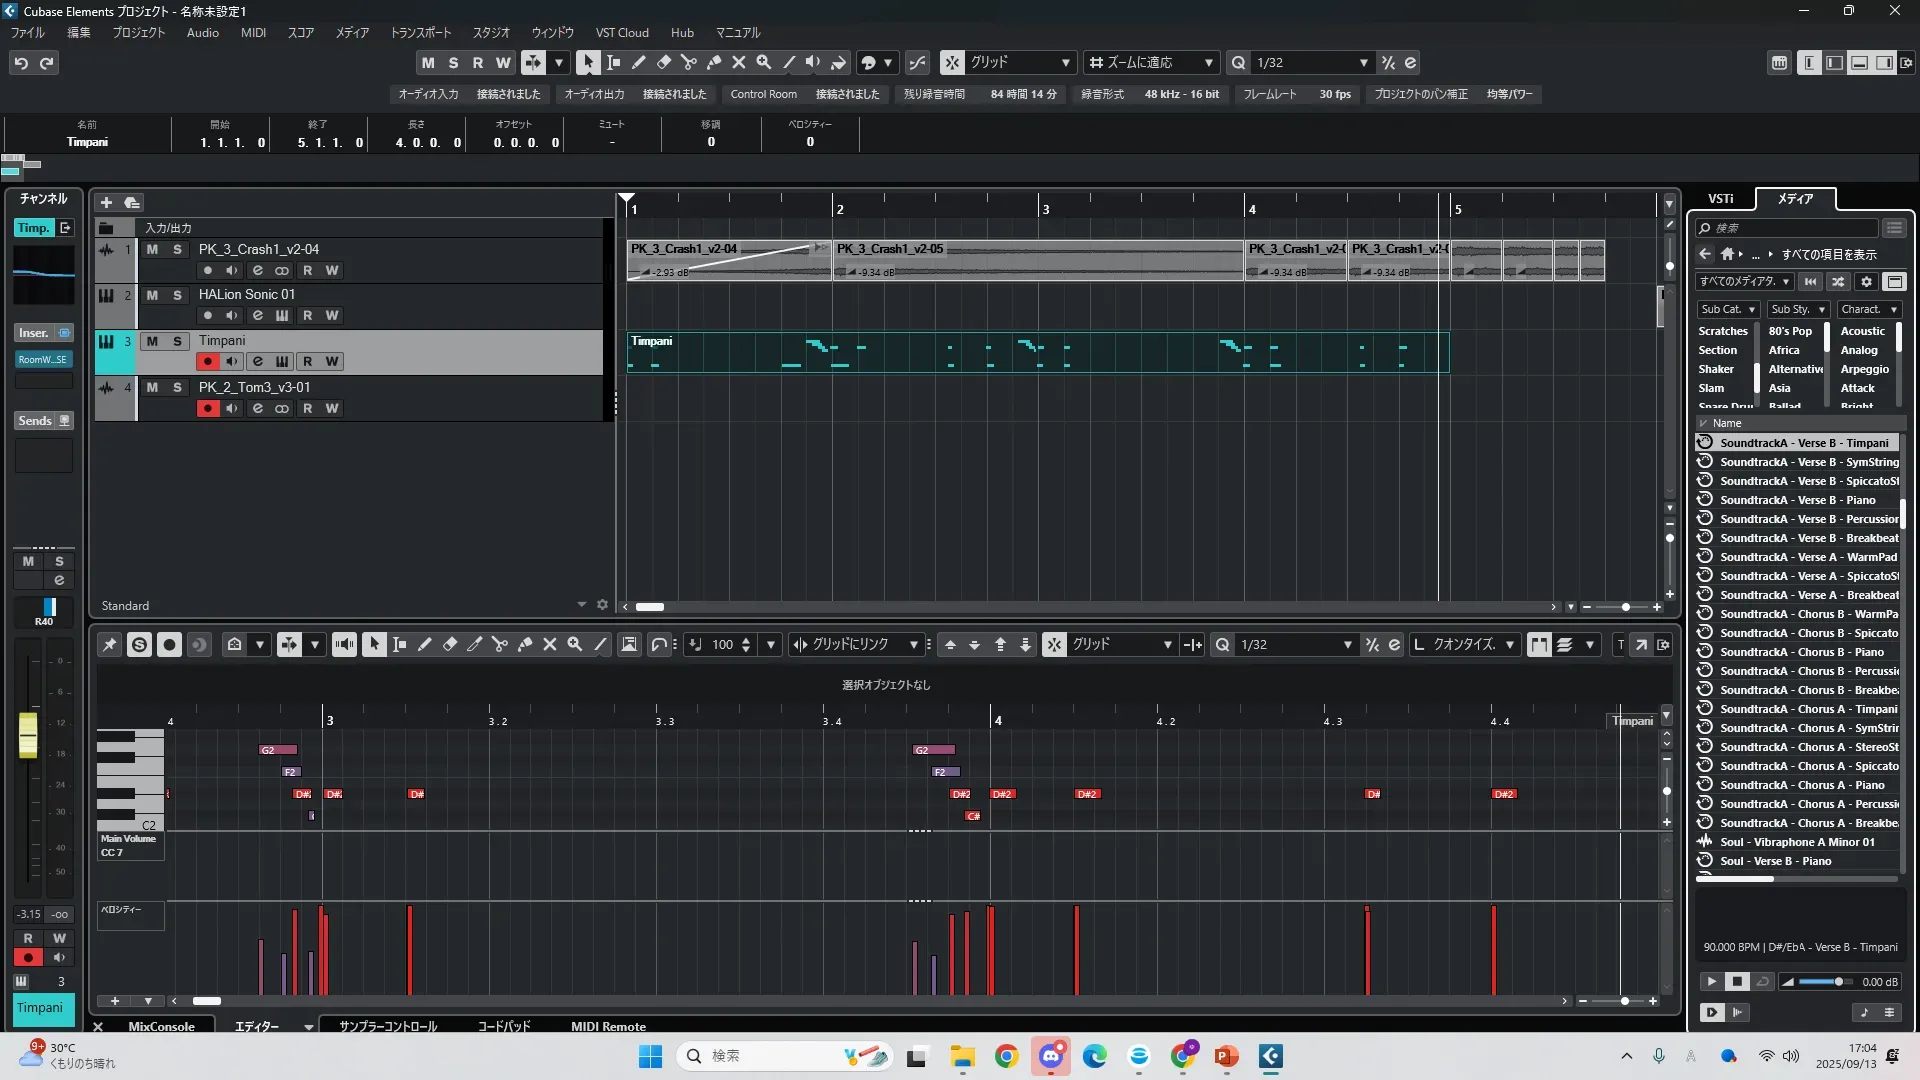
Task: Solo the PK_3_Crash1_v2-04 track
Action: (x=177, y=249)
